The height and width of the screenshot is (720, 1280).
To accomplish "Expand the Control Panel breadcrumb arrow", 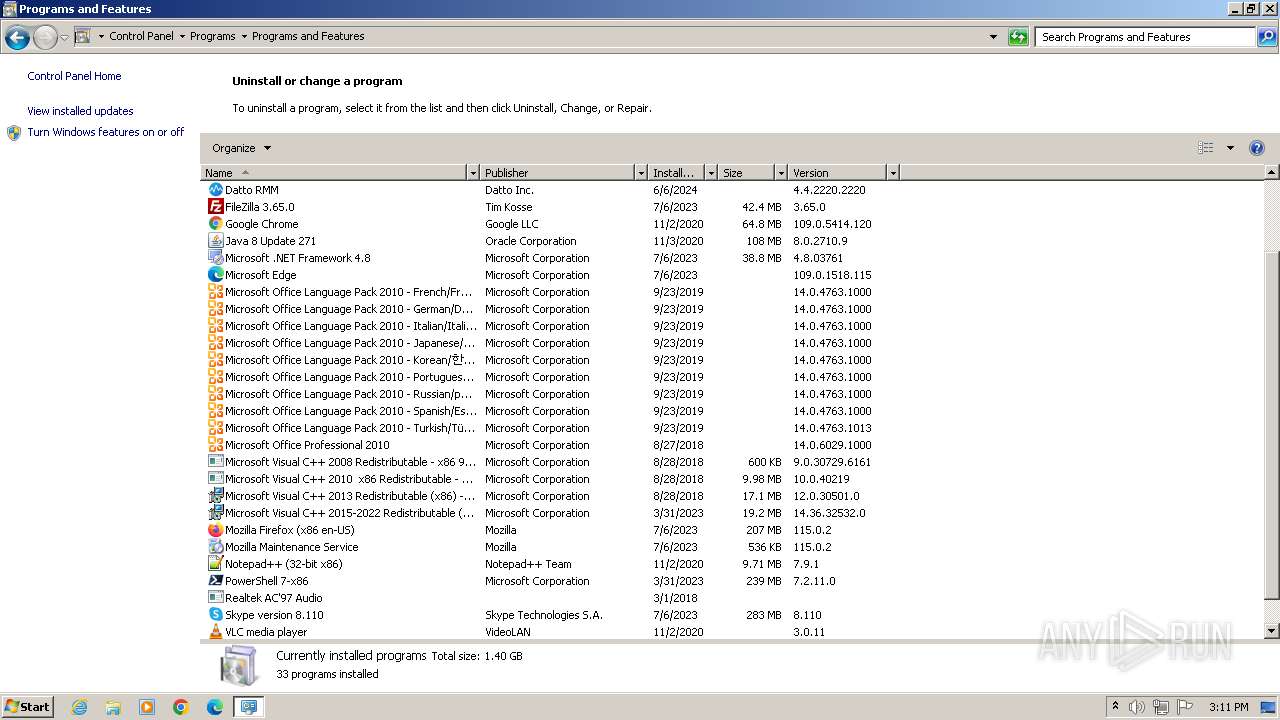I will coord(182,37).
